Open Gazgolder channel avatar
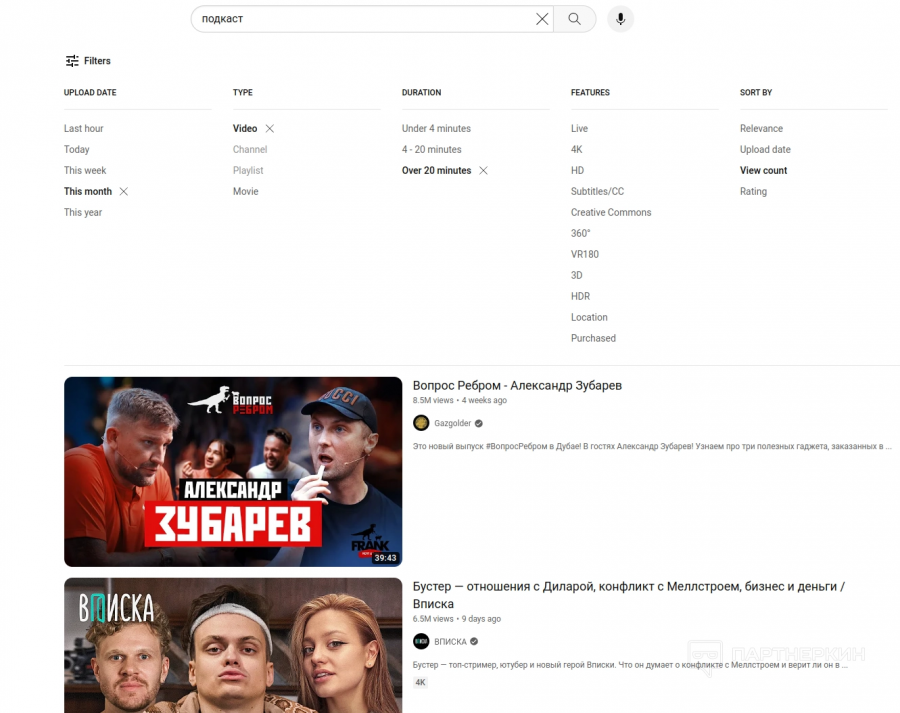900x713 pixels. (x=421, y=423)
